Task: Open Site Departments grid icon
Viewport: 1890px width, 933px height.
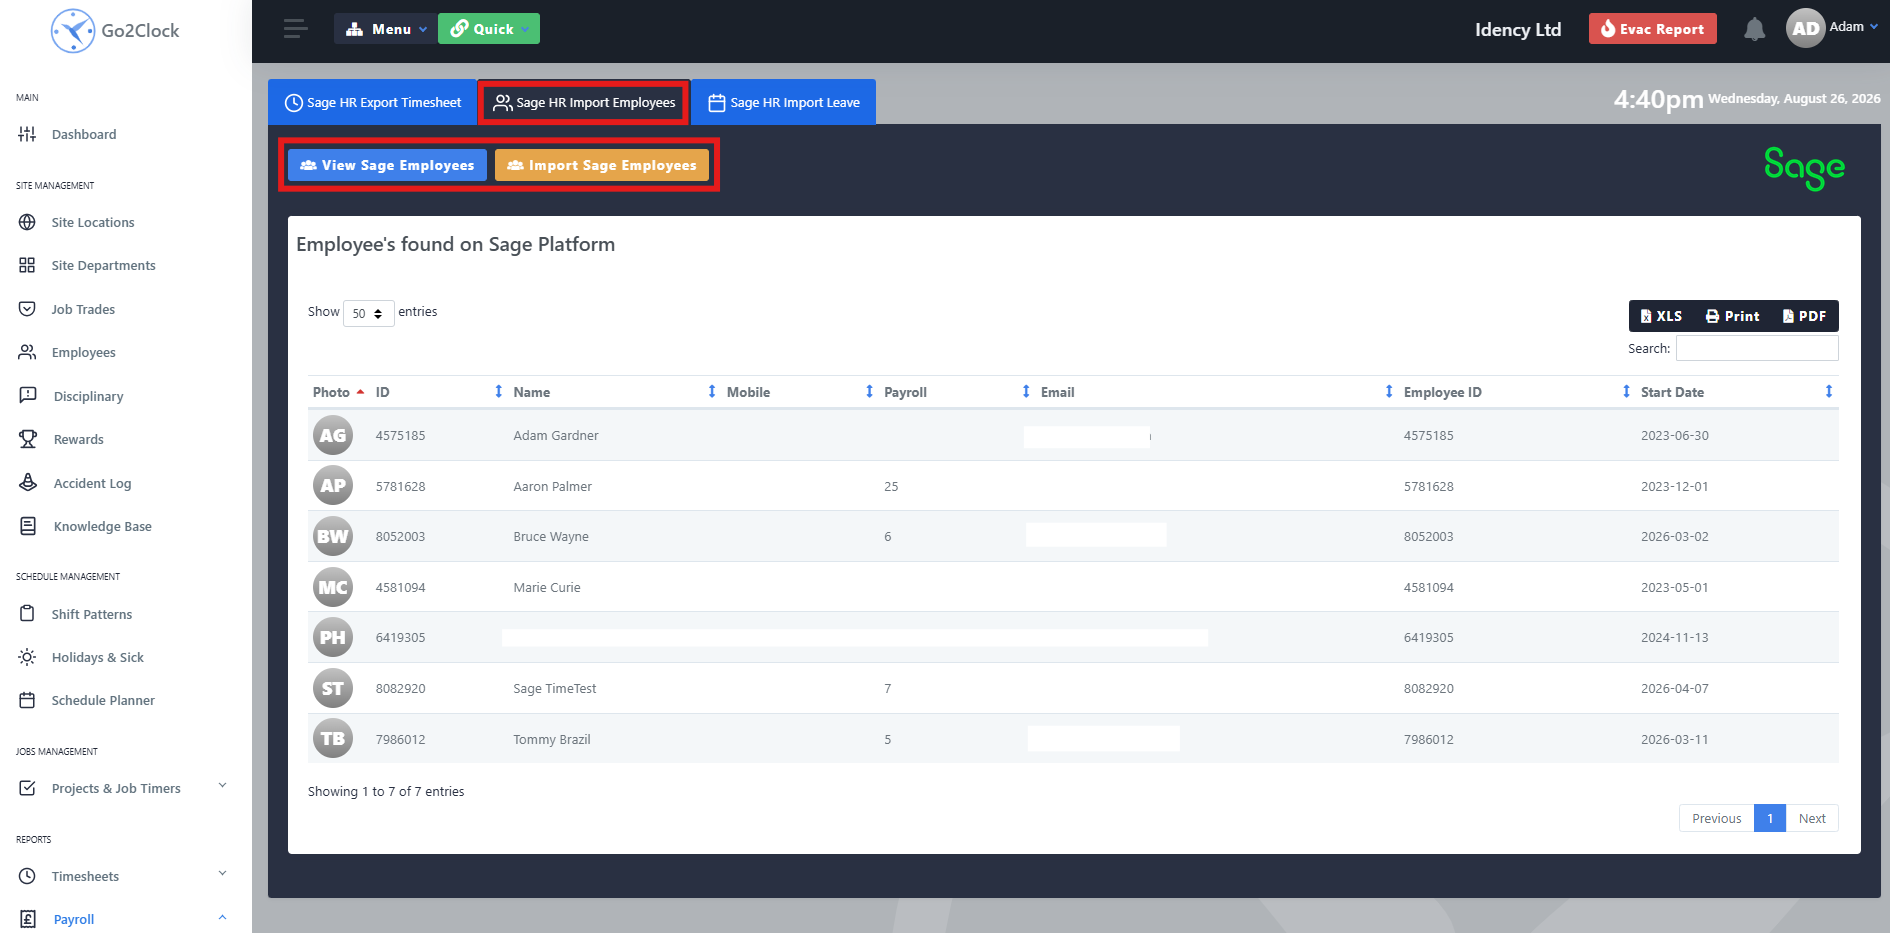Action: coord(27,265)
